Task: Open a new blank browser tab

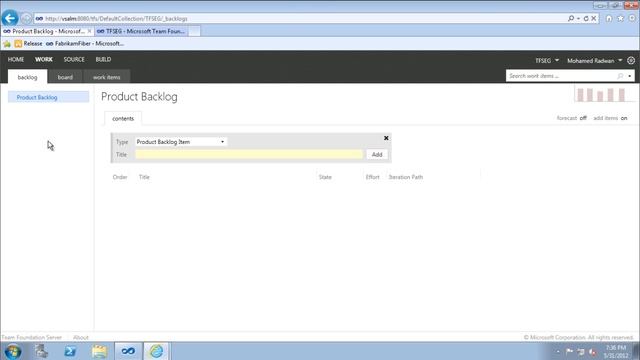Action: tap(194, 31)
